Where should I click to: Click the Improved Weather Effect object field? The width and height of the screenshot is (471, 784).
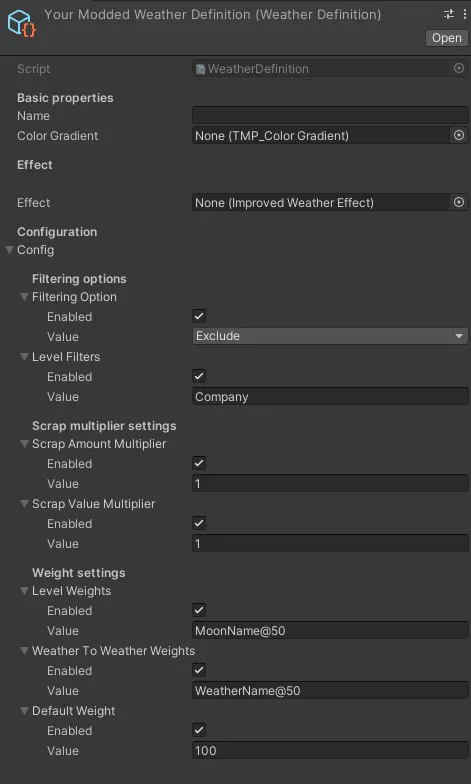click(x=322, y=202)
